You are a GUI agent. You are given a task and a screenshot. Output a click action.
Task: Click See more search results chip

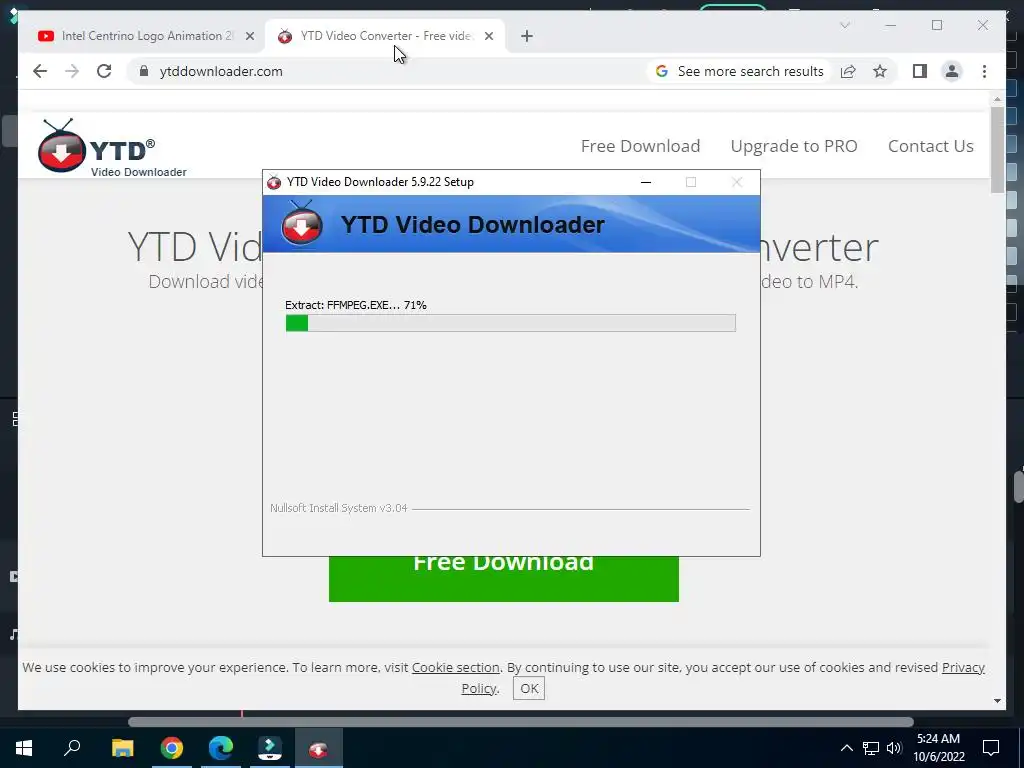740,71
